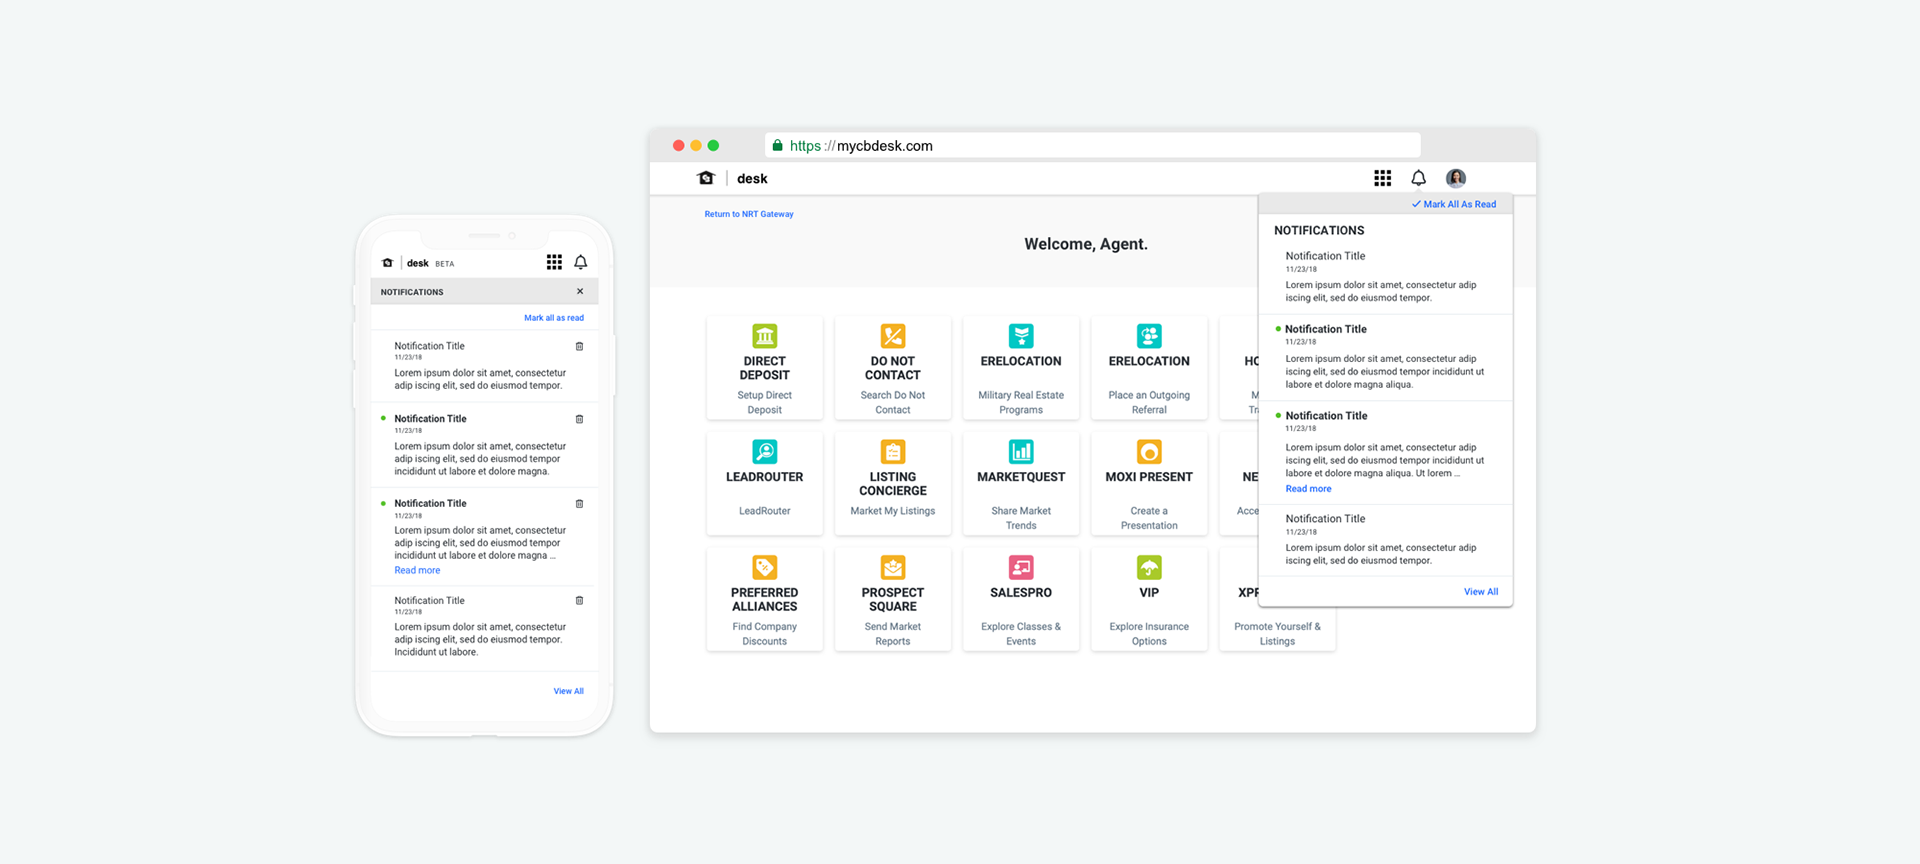Viewport: 1920px width, 864px height.
Task: Open the topmost notification in the desktop panel
Action: coord(1385,276)
